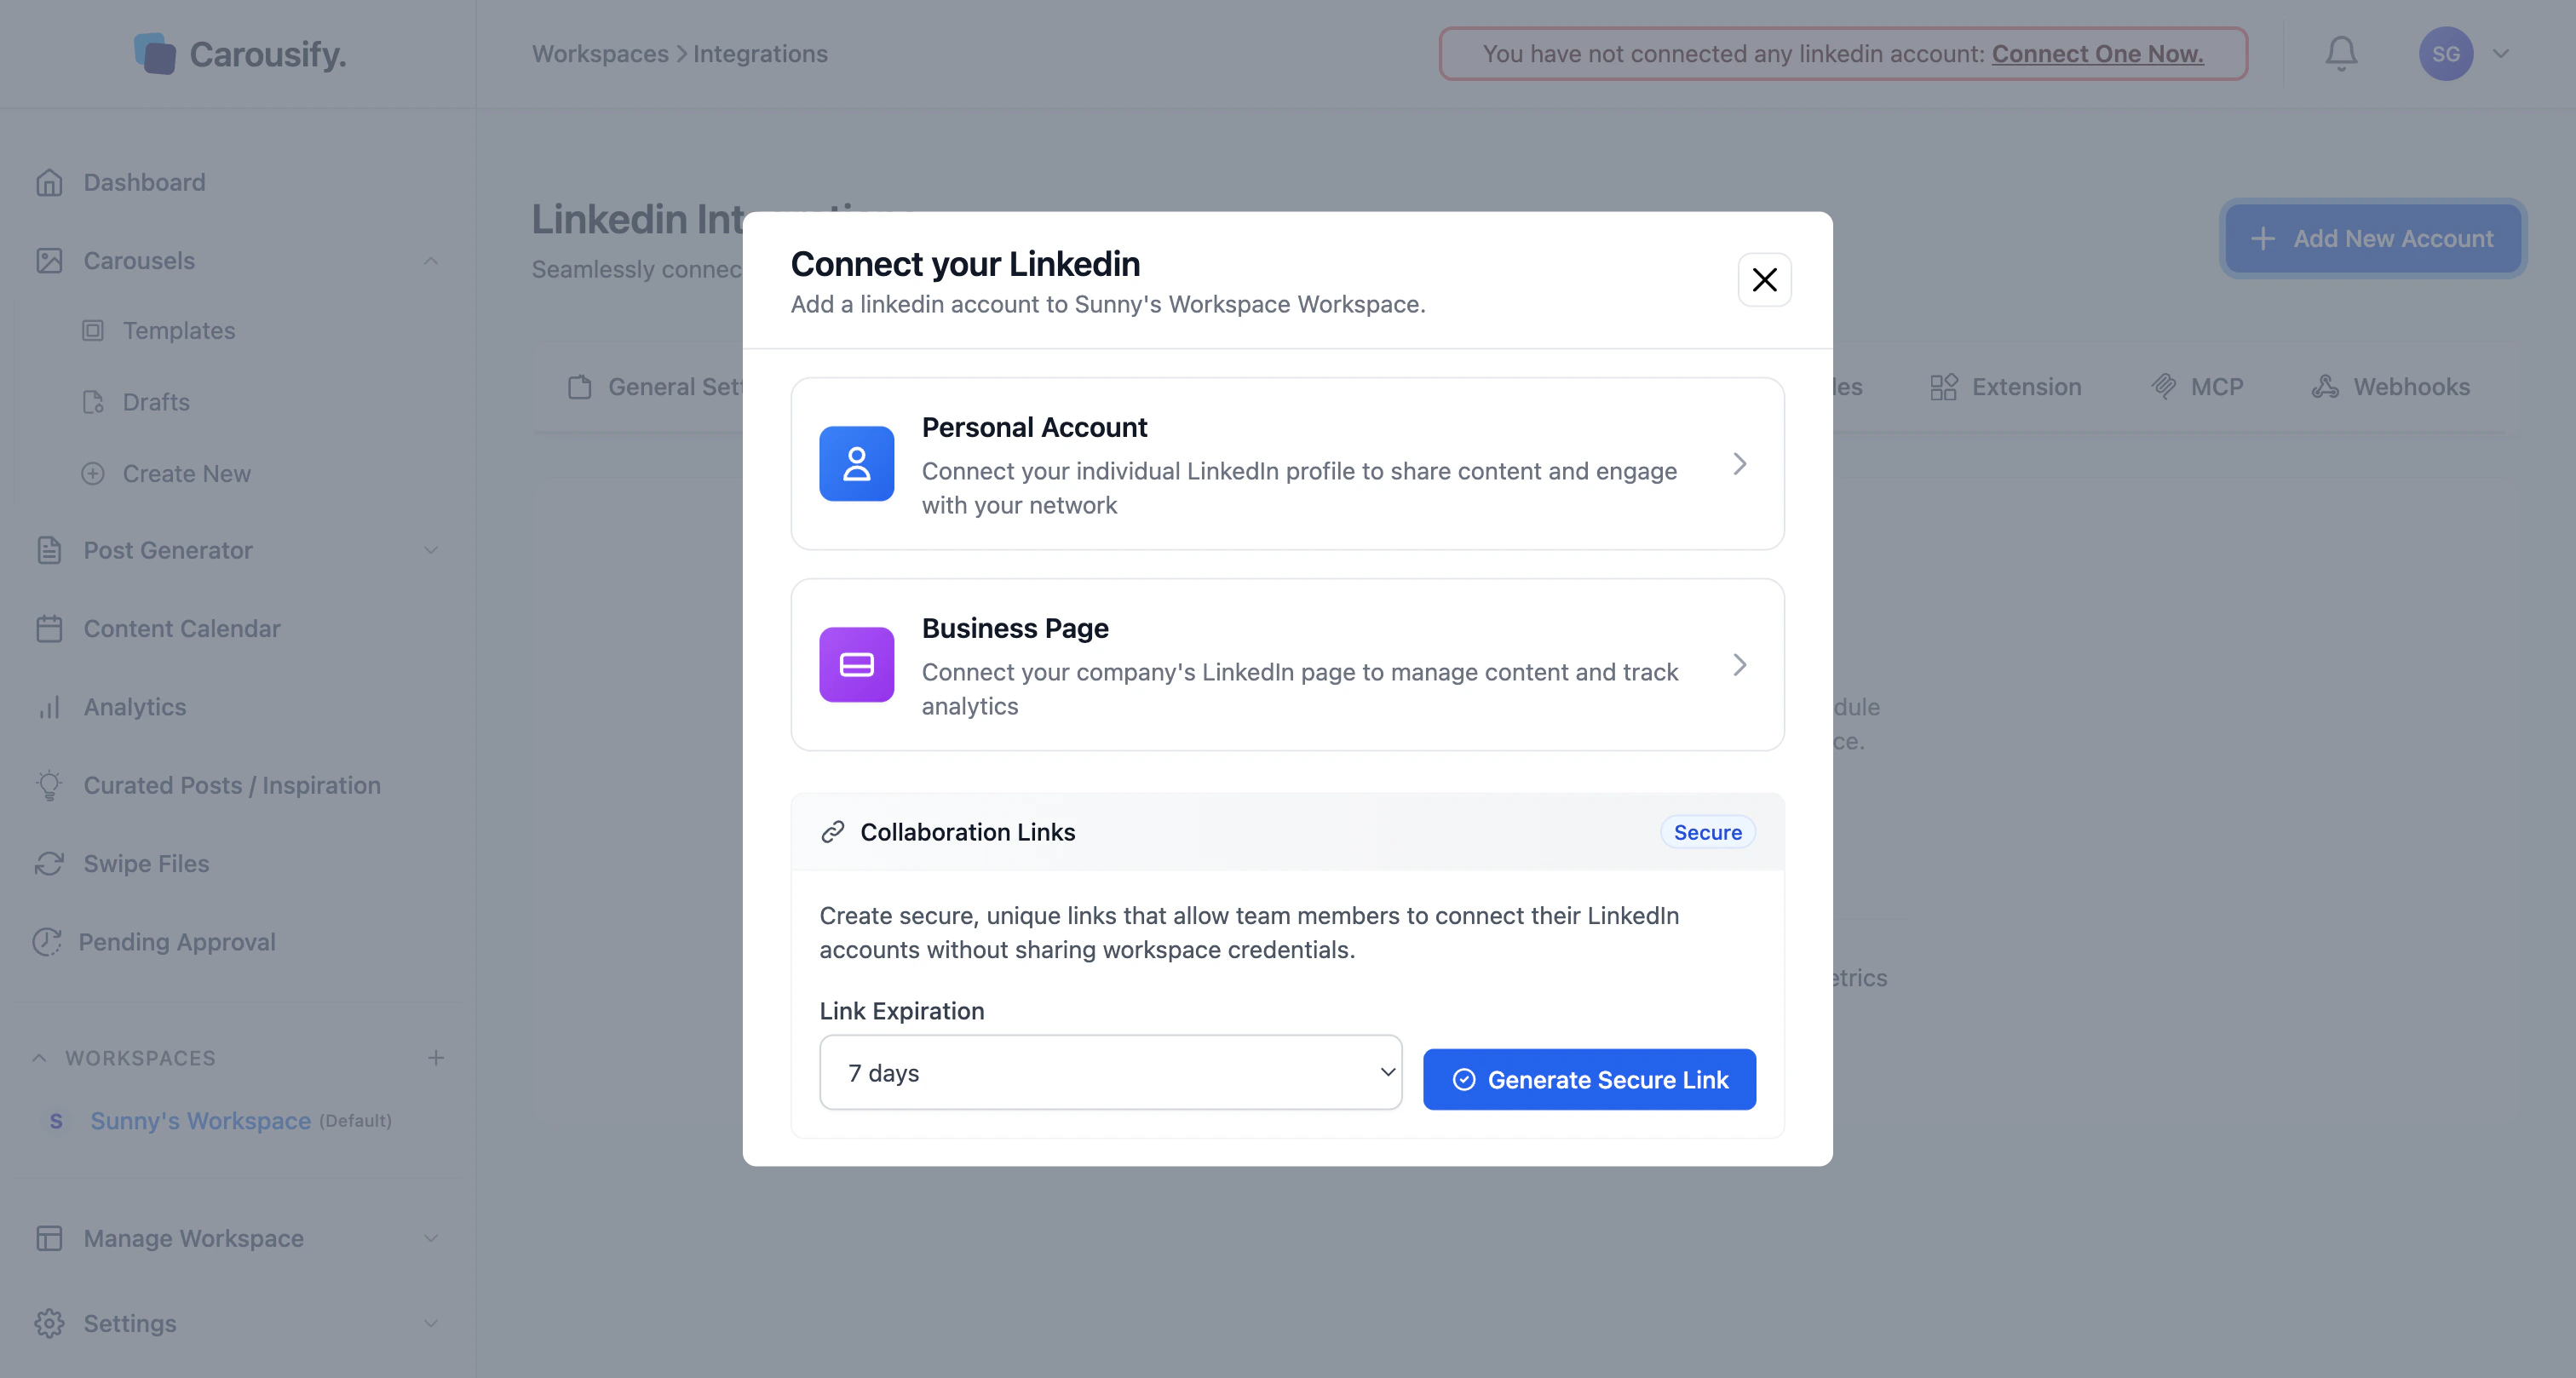2576x1378 pixels.
Task: Click the Carousify logo icon
Action: point(155,53)
